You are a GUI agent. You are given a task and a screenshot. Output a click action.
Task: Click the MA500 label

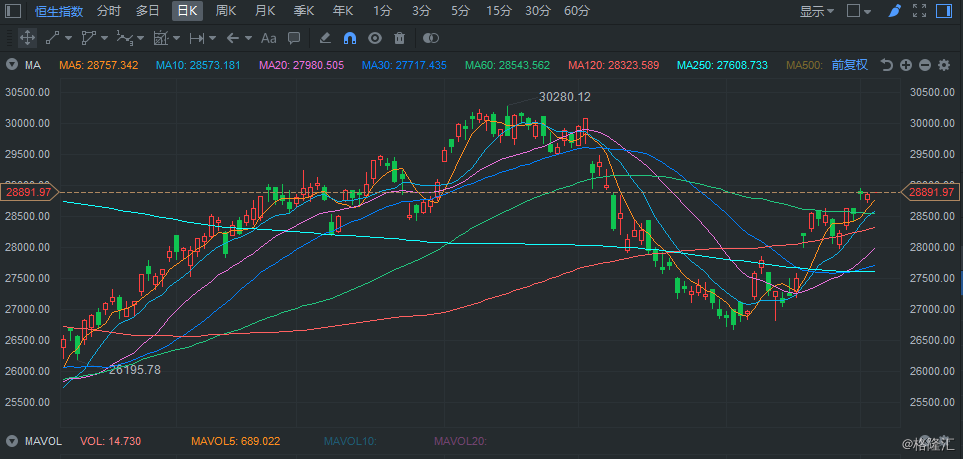point(805,65)
